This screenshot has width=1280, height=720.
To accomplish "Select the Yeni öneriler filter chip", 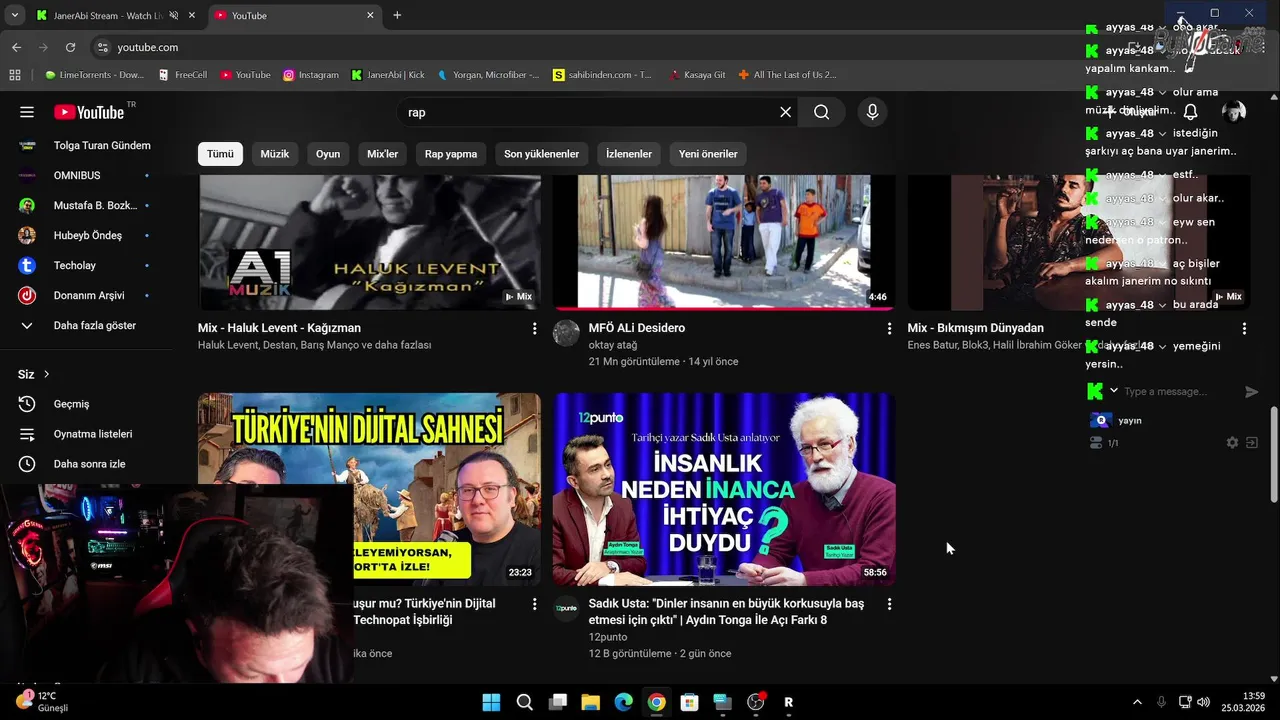I will pos(708,154).
